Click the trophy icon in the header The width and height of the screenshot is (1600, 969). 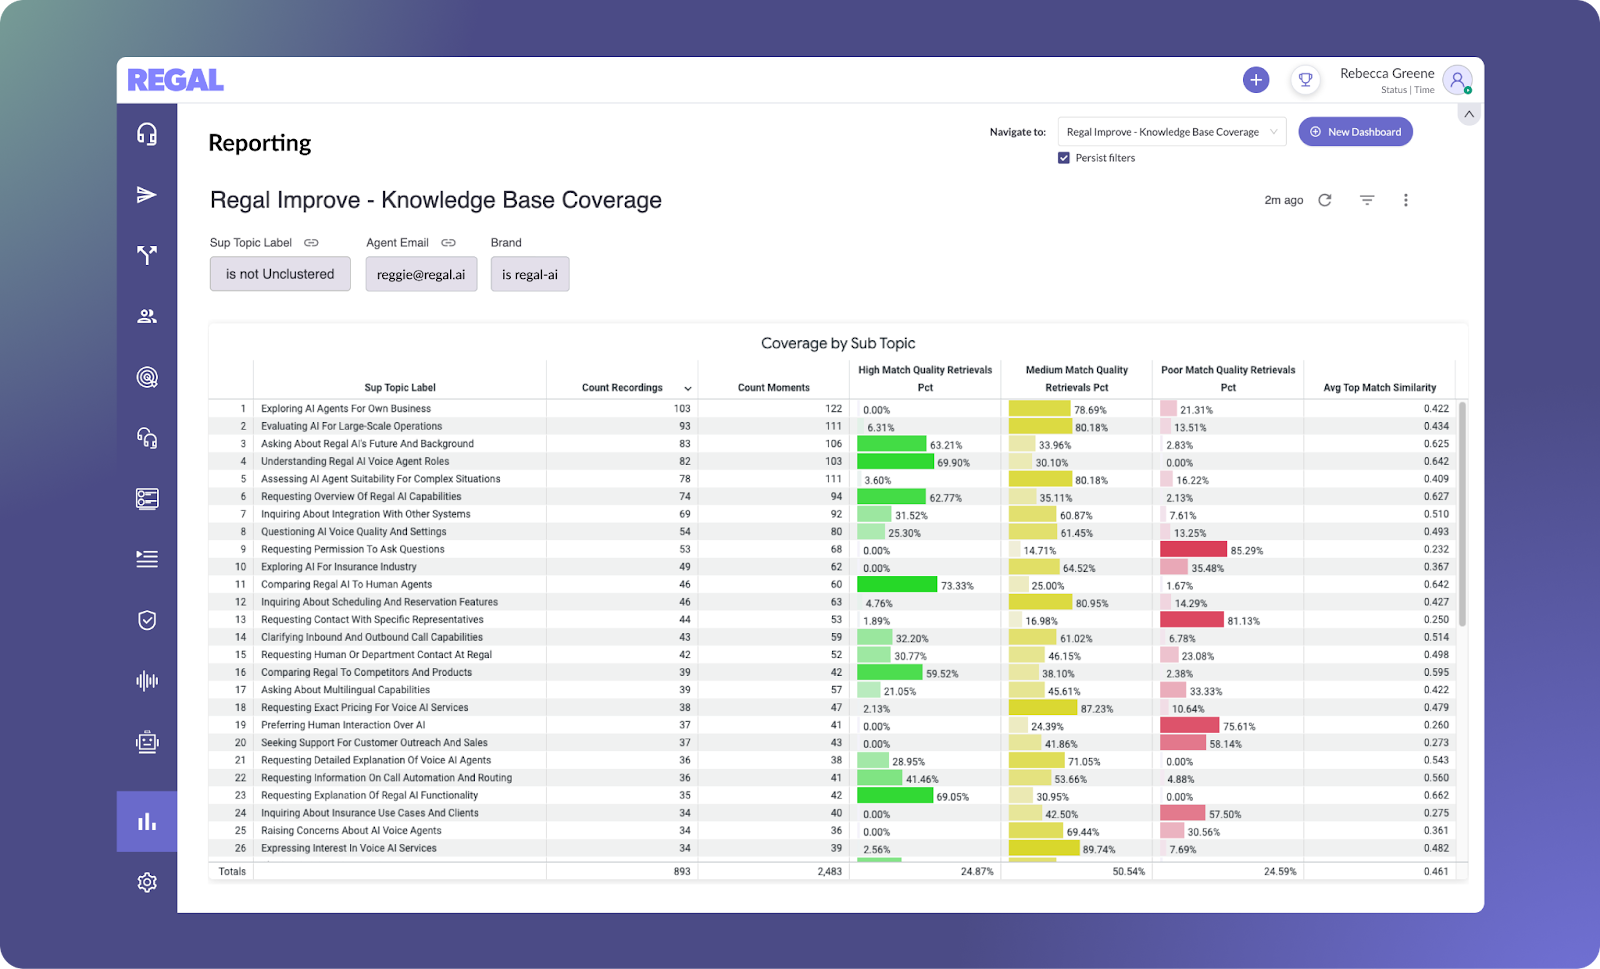click(1305, 80)
